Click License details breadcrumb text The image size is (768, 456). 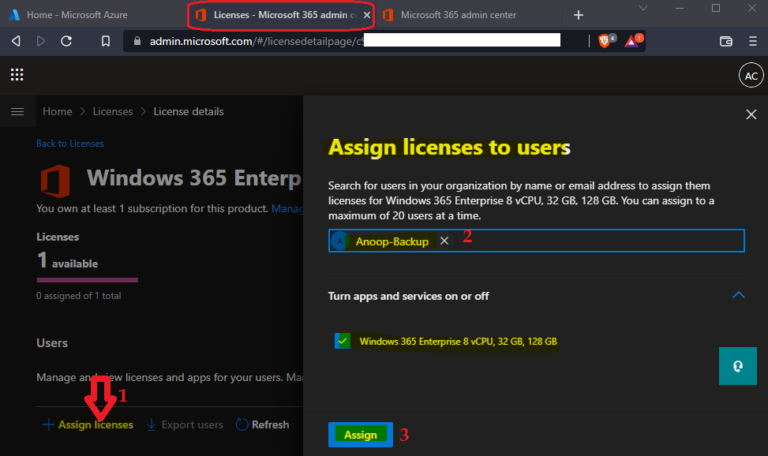[189, 112]
